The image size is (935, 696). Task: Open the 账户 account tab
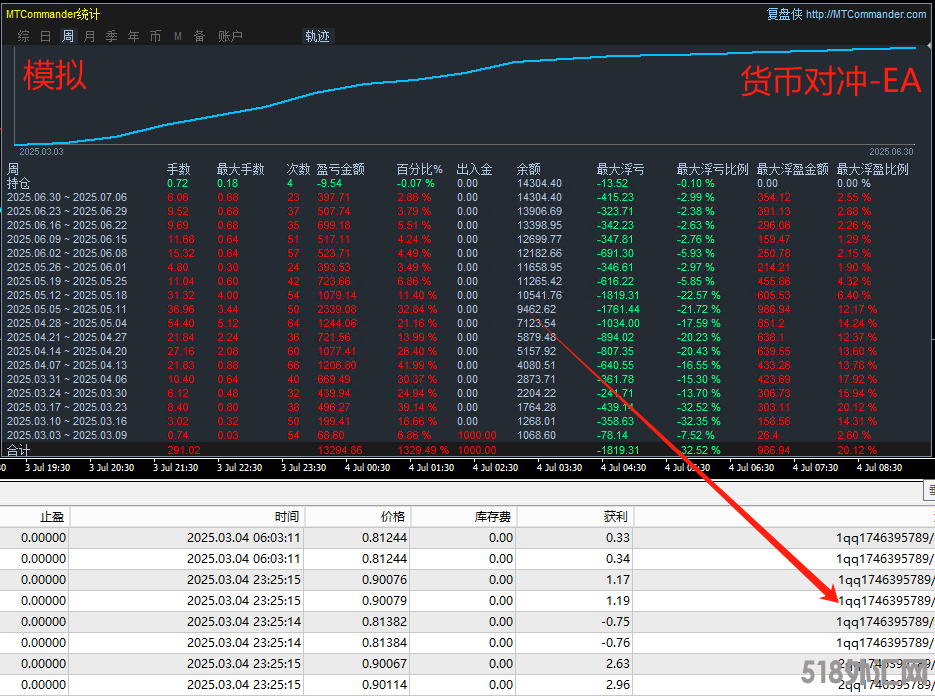(230, 36)
